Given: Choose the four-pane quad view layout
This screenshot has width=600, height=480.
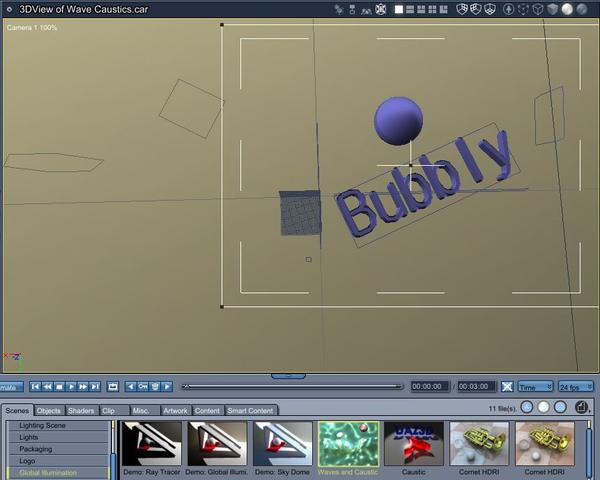Looking at the screenshot, I should pyautogui.click(x=432, y=10).
